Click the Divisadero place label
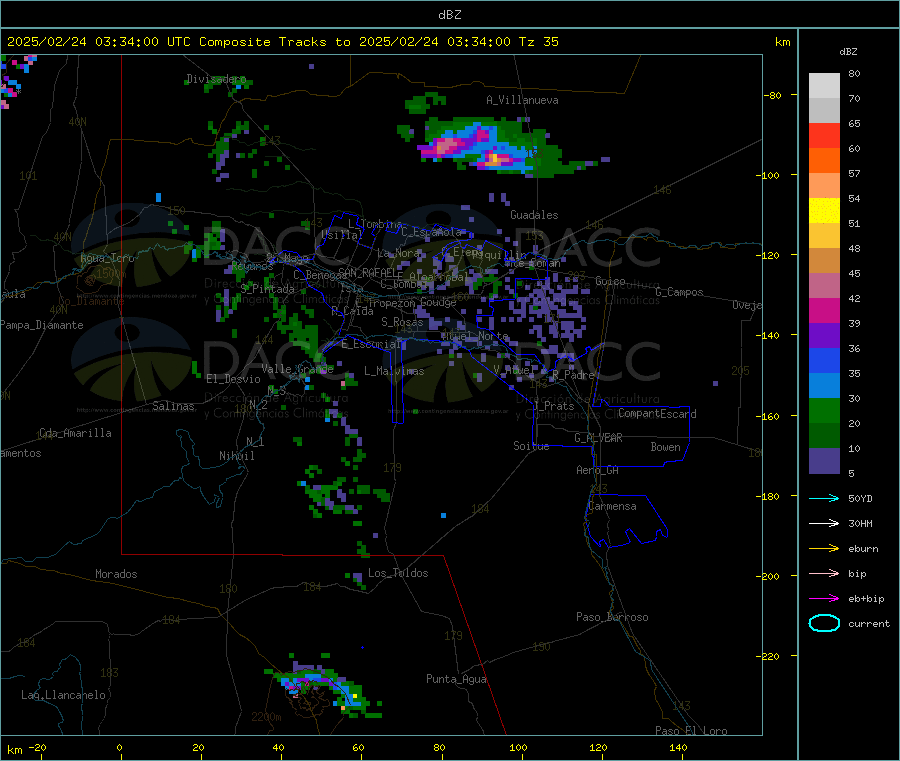The image size is (900, 761). tap(216, 79)
